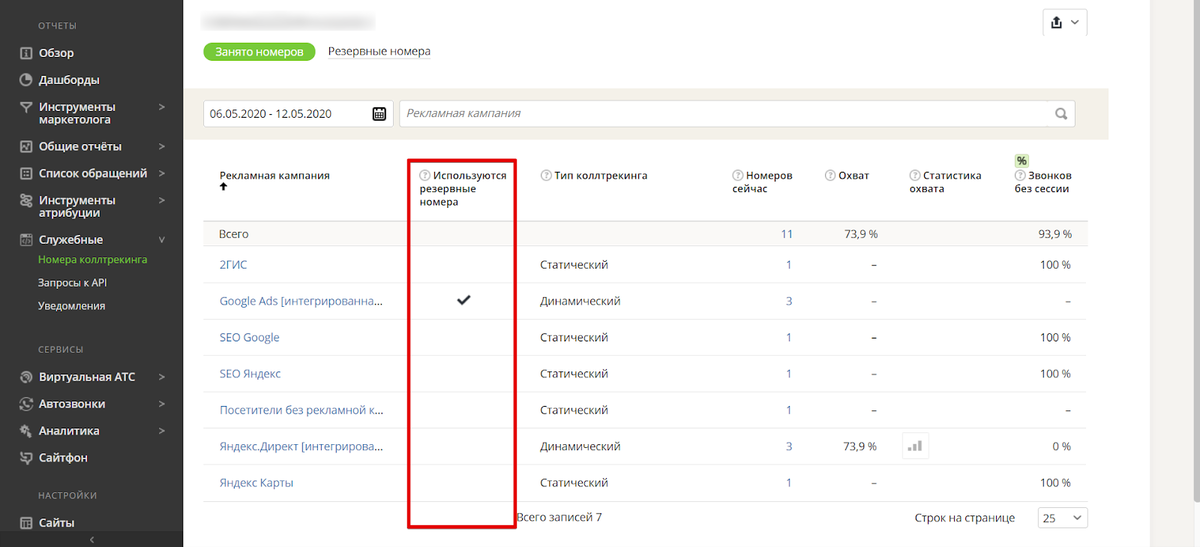Click the green percent icon above Звонков
This screenshot has width=1200, height=547.
pyautogui.click(x=1021, y=161)
